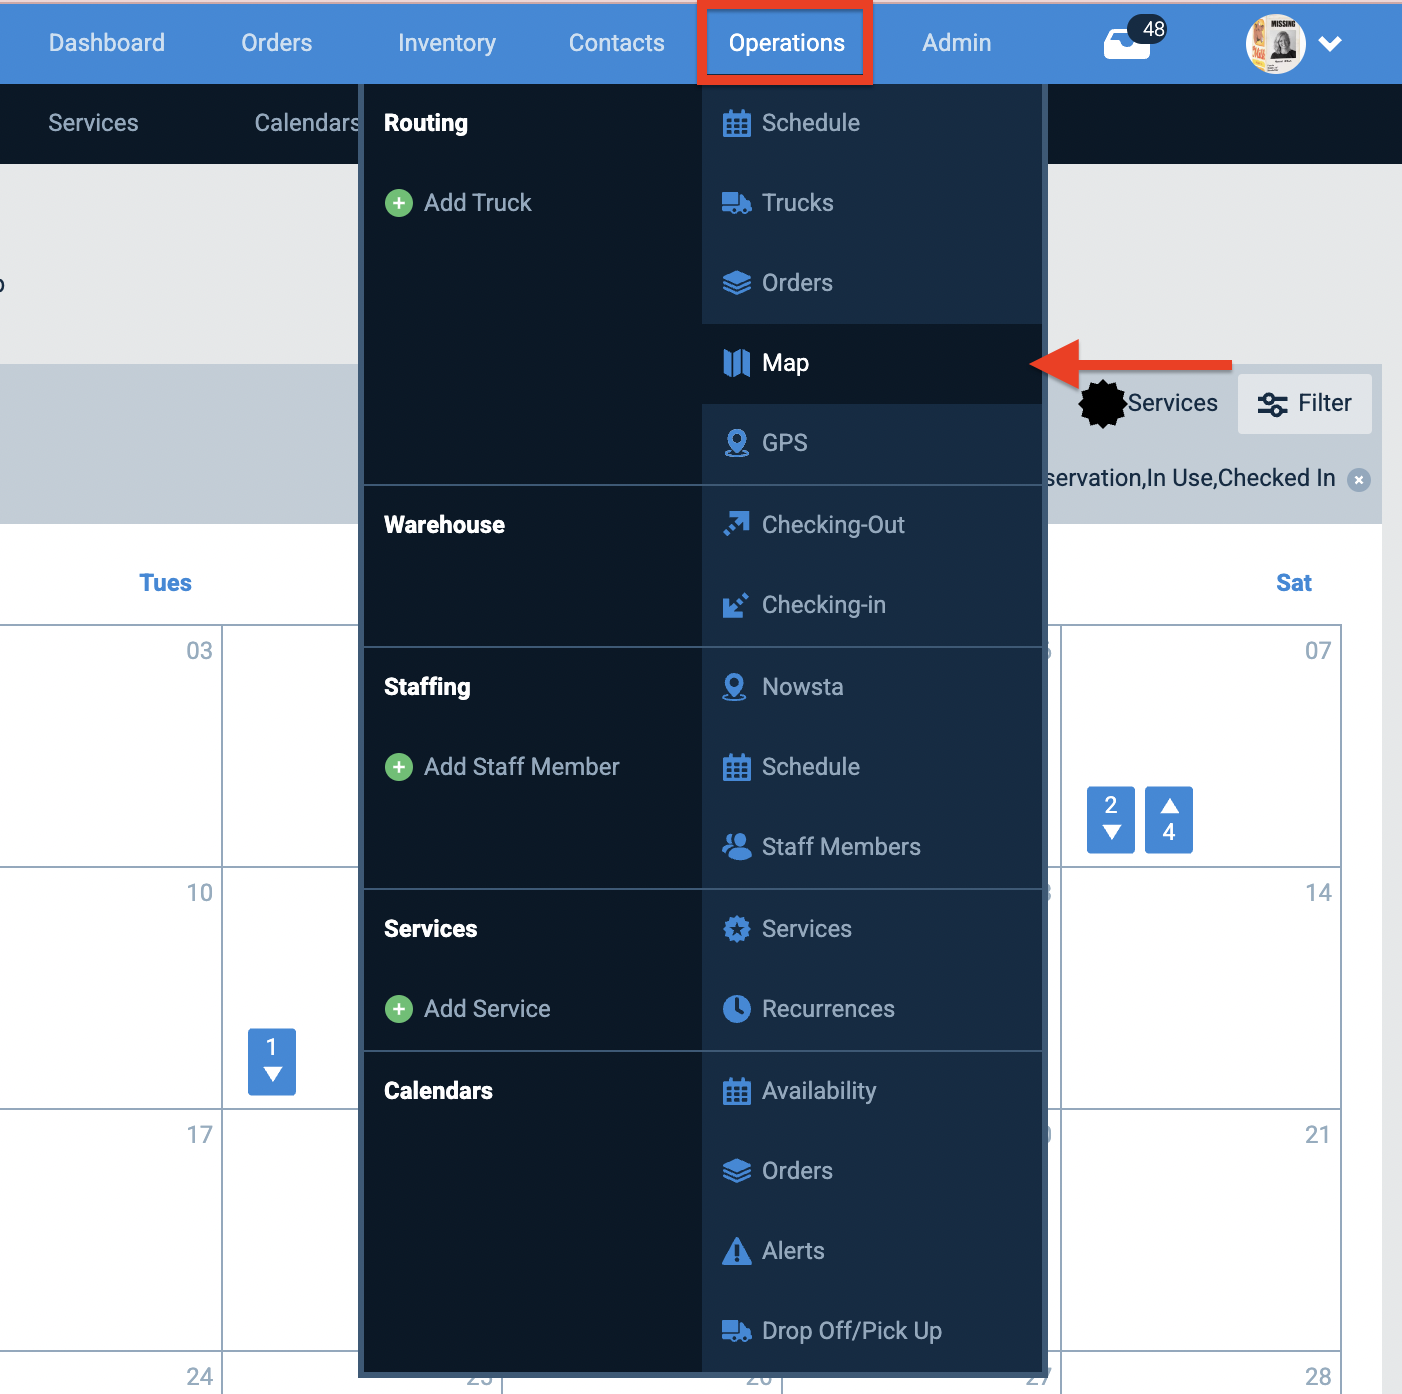Image resolution: width=1402 pixels, height=1394 pixels.
Task: Switch to the Contacts menu
Action: tap(616, 43)
